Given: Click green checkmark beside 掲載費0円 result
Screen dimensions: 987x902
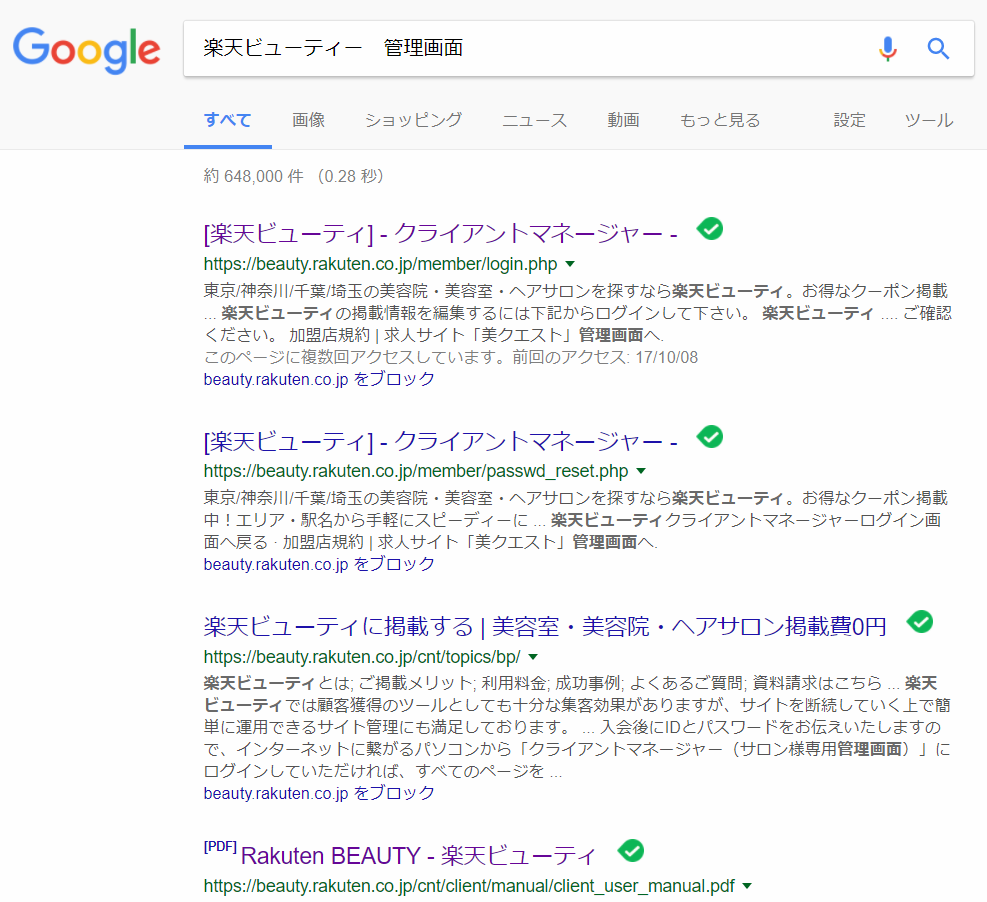Looking at the screenshot, I should tap(920, 622).
